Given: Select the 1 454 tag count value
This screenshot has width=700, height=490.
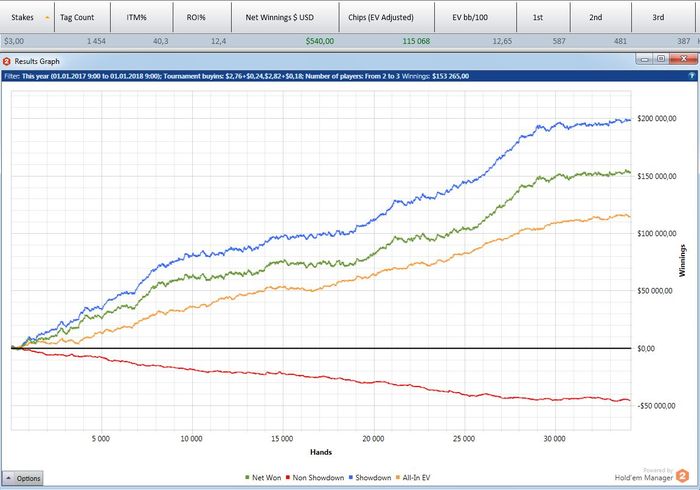Looking at the screenshot, I should (96, 41).
